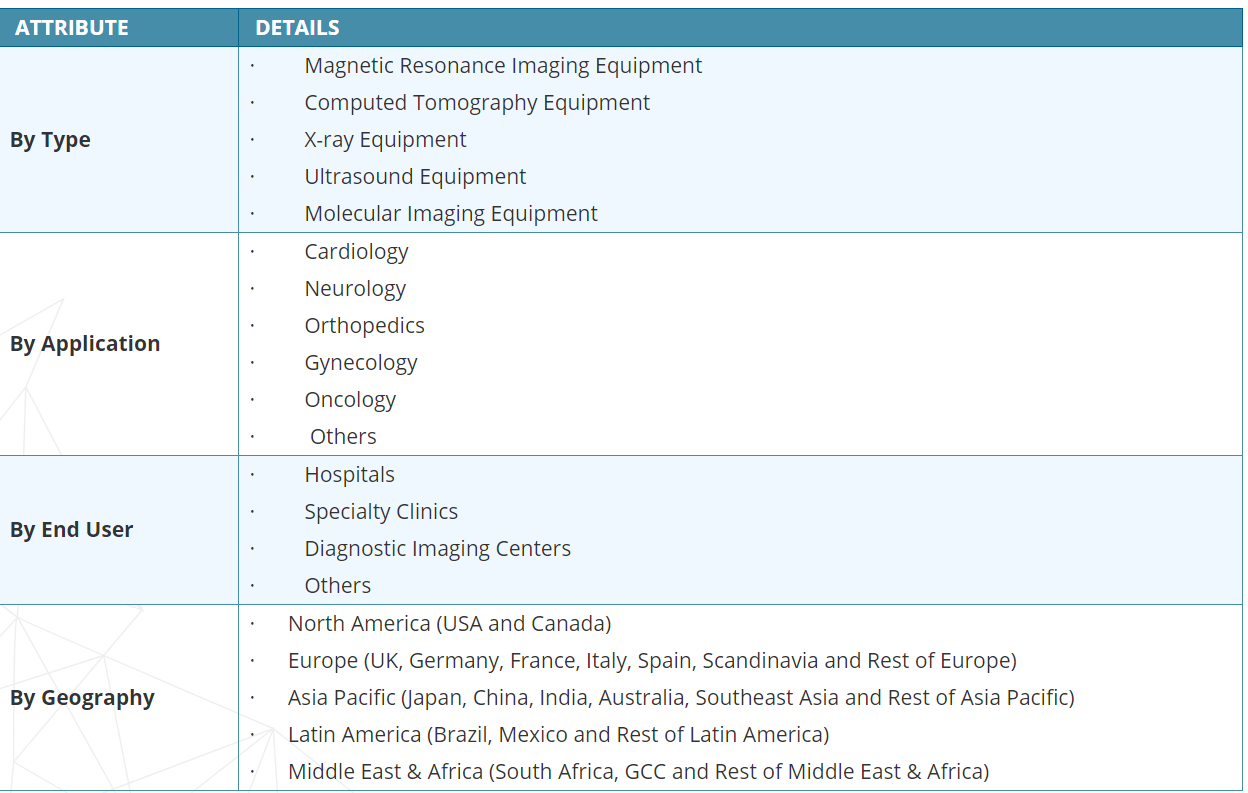The width and height of the screenshot is (1248, 793).
Task: Click Magnetic Resonance Imaging Equipment entry
Action: point(503,66)
